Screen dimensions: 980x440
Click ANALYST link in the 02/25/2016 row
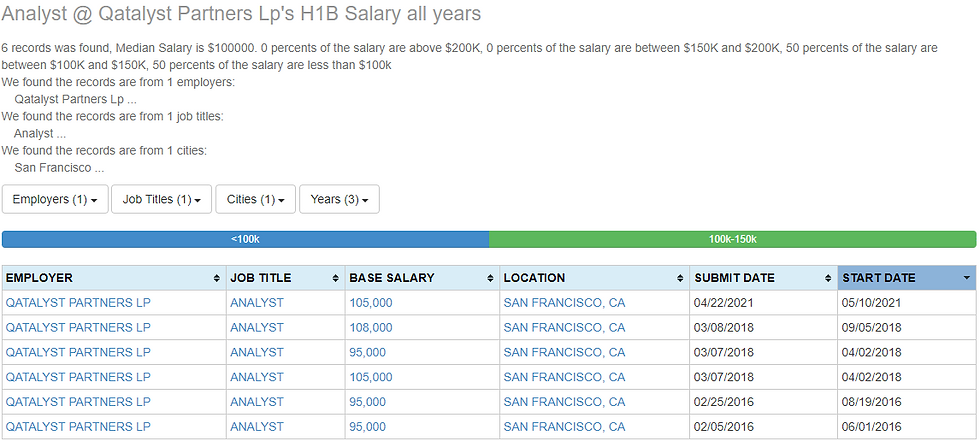pos(257,402)
